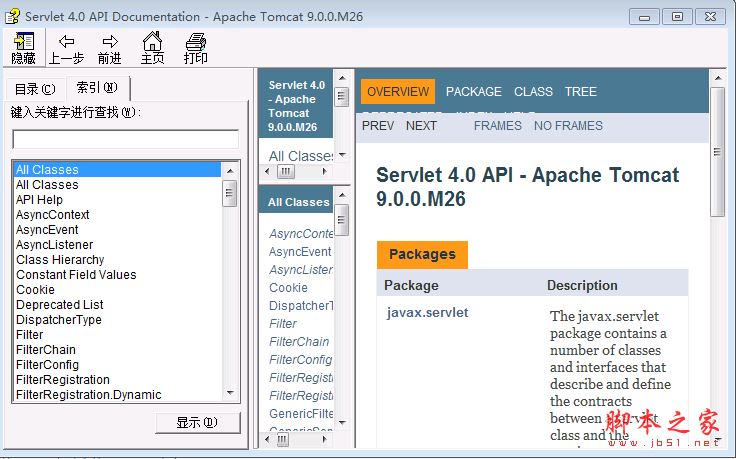Screen dimensions: 736x459
Task: Click All Classes link in top-left frame
Action: 300,156
